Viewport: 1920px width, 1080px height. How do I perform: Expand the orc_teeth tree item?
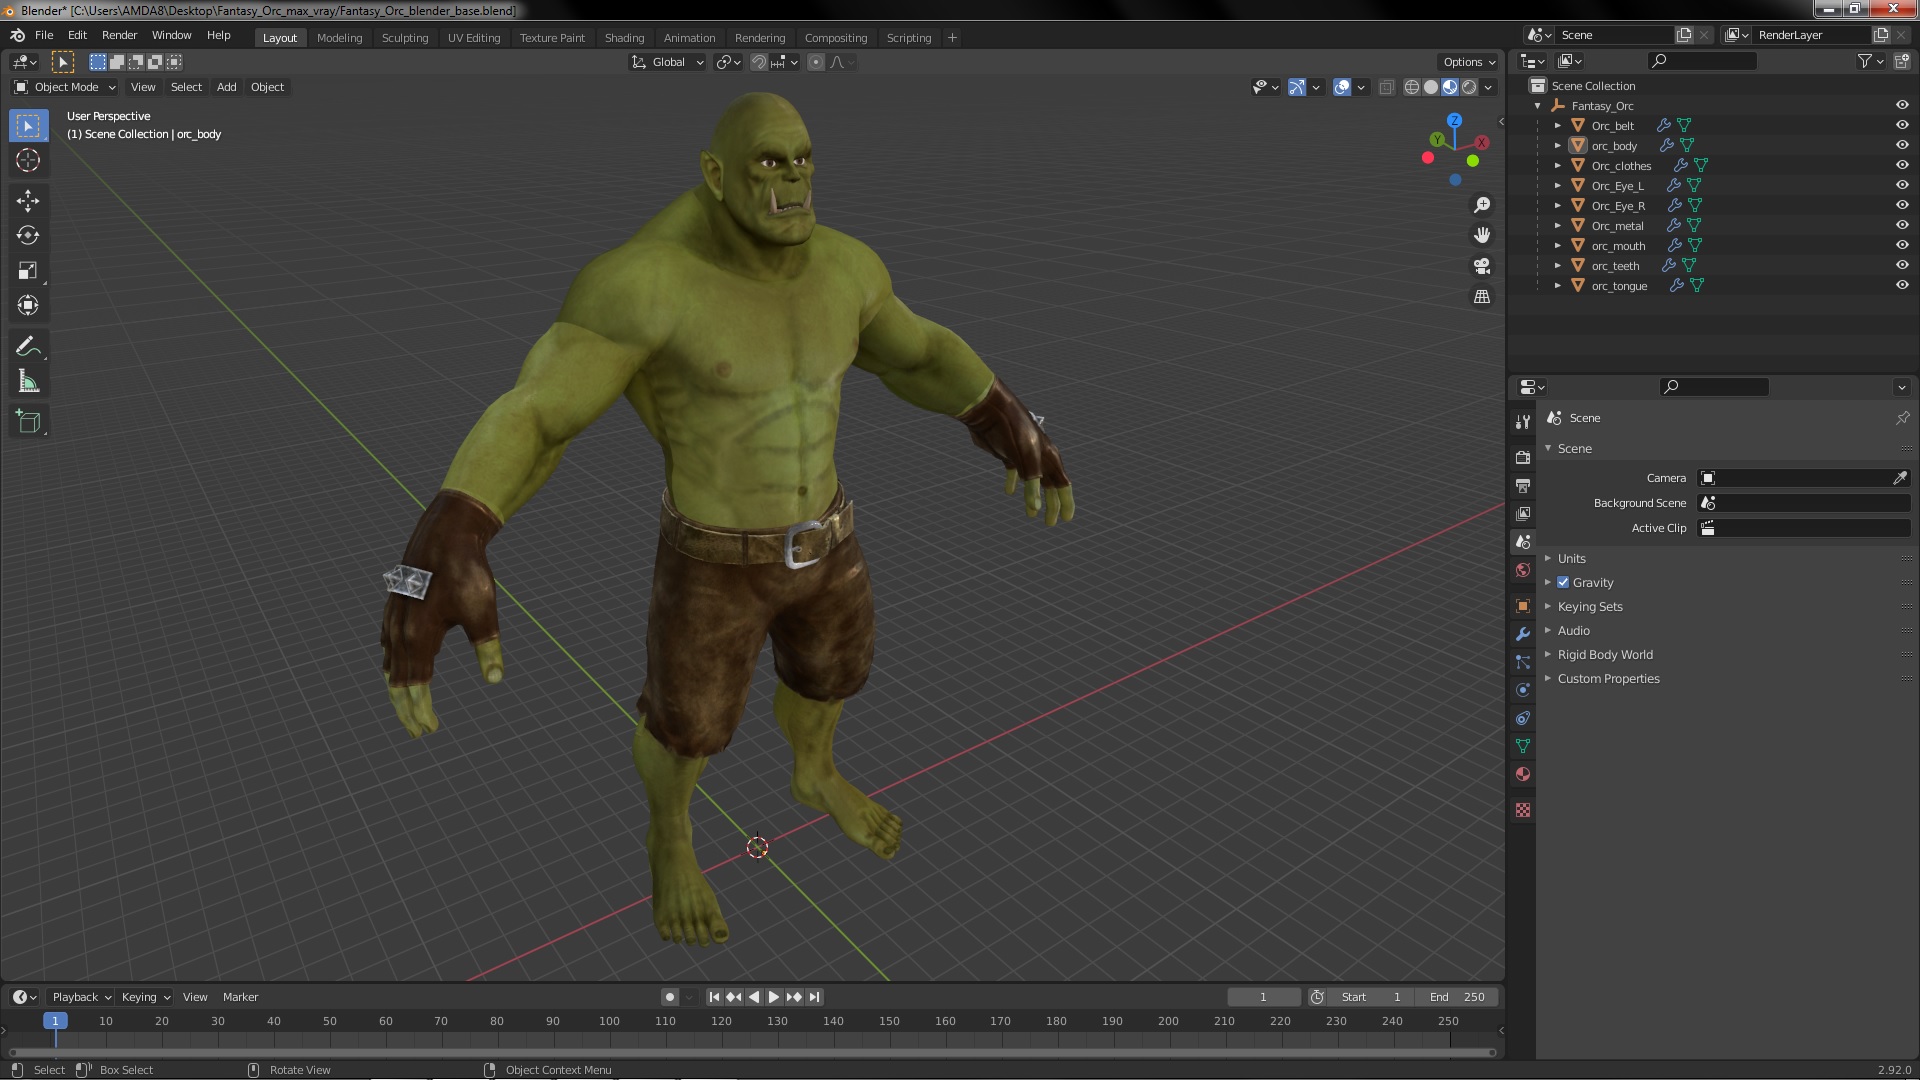[x=1557, y=266]
